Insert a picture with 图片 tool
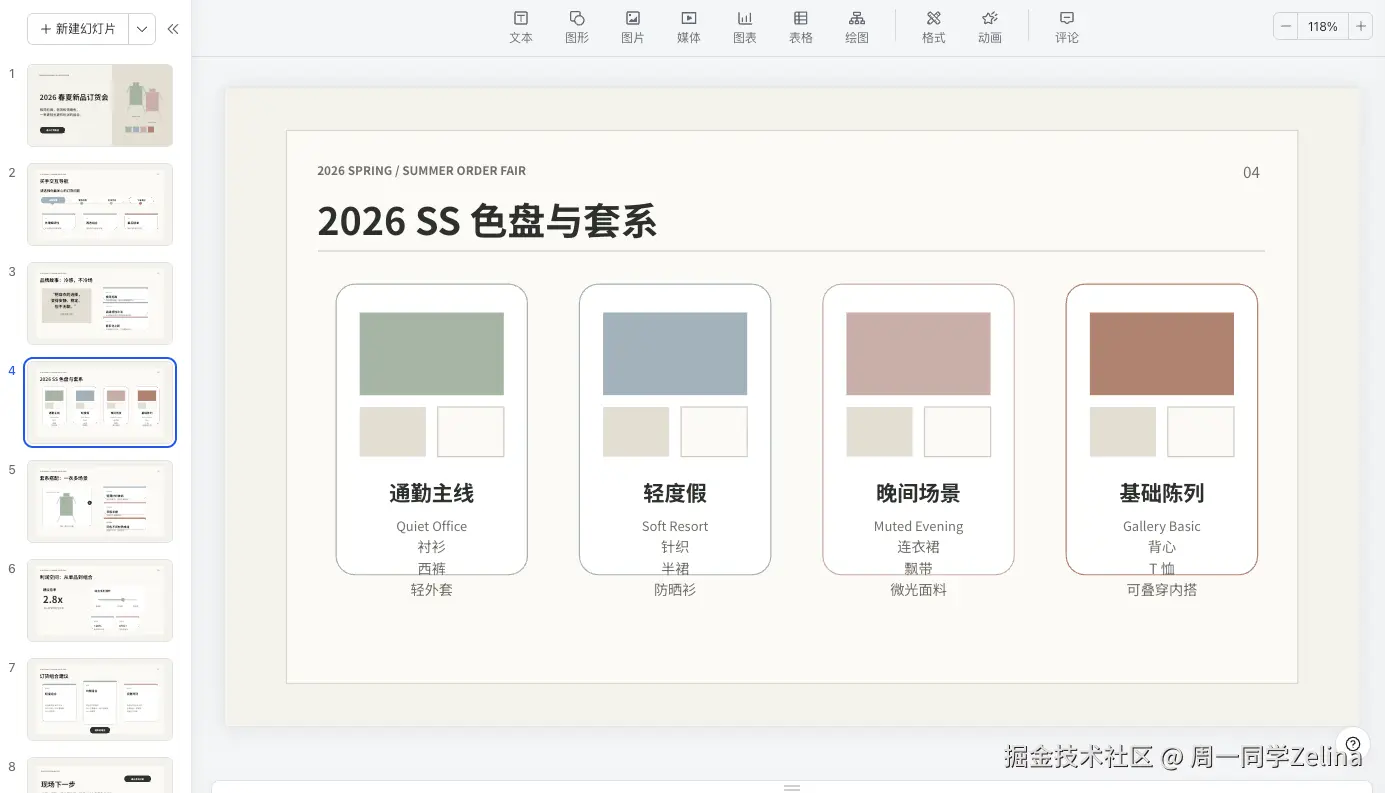The height and width of the screenshot is (793, 1385). click(x=633, y=27)
